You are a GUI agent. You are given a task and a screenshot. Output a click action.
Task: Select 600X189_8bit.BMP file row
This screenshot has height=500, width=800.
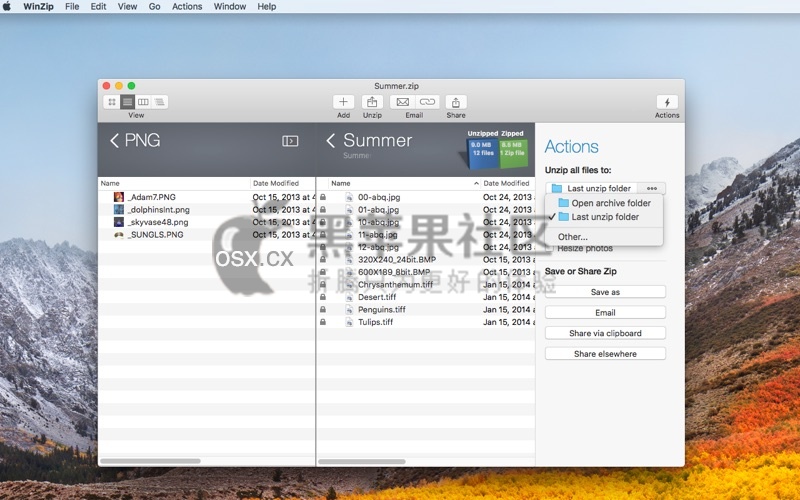point(426,272)
